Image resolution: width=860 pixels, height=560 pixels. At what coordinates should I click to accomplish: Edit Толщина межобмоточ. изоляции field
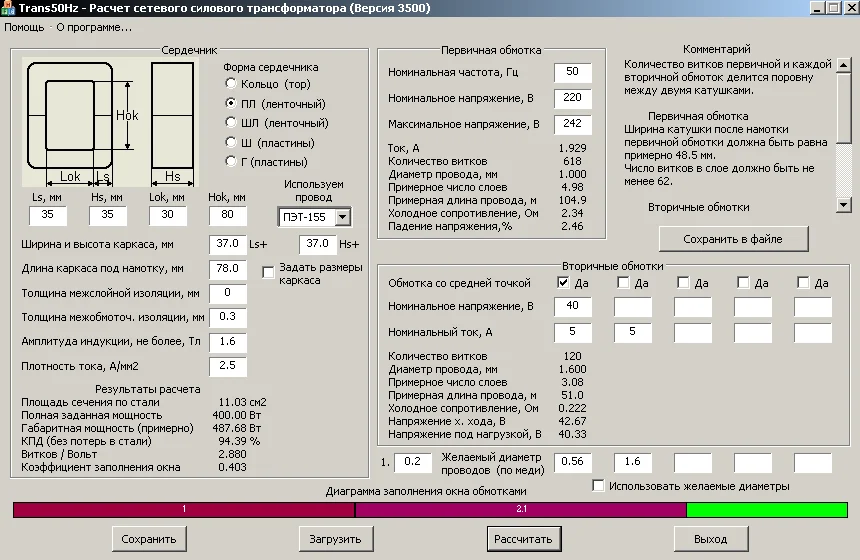pyautogui.click(x=228, y=317)
